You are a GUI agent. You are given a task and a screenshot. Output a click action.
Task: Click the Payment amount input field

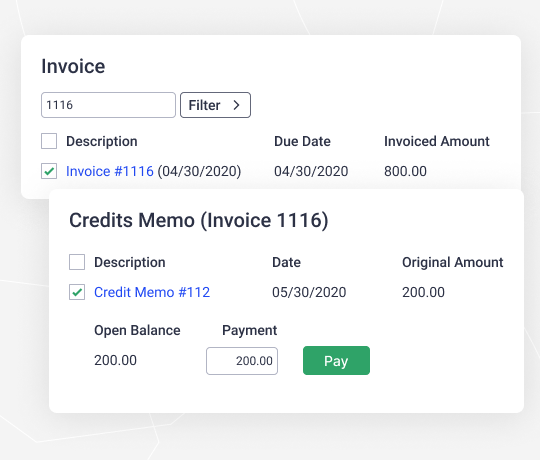coord(242,361)
